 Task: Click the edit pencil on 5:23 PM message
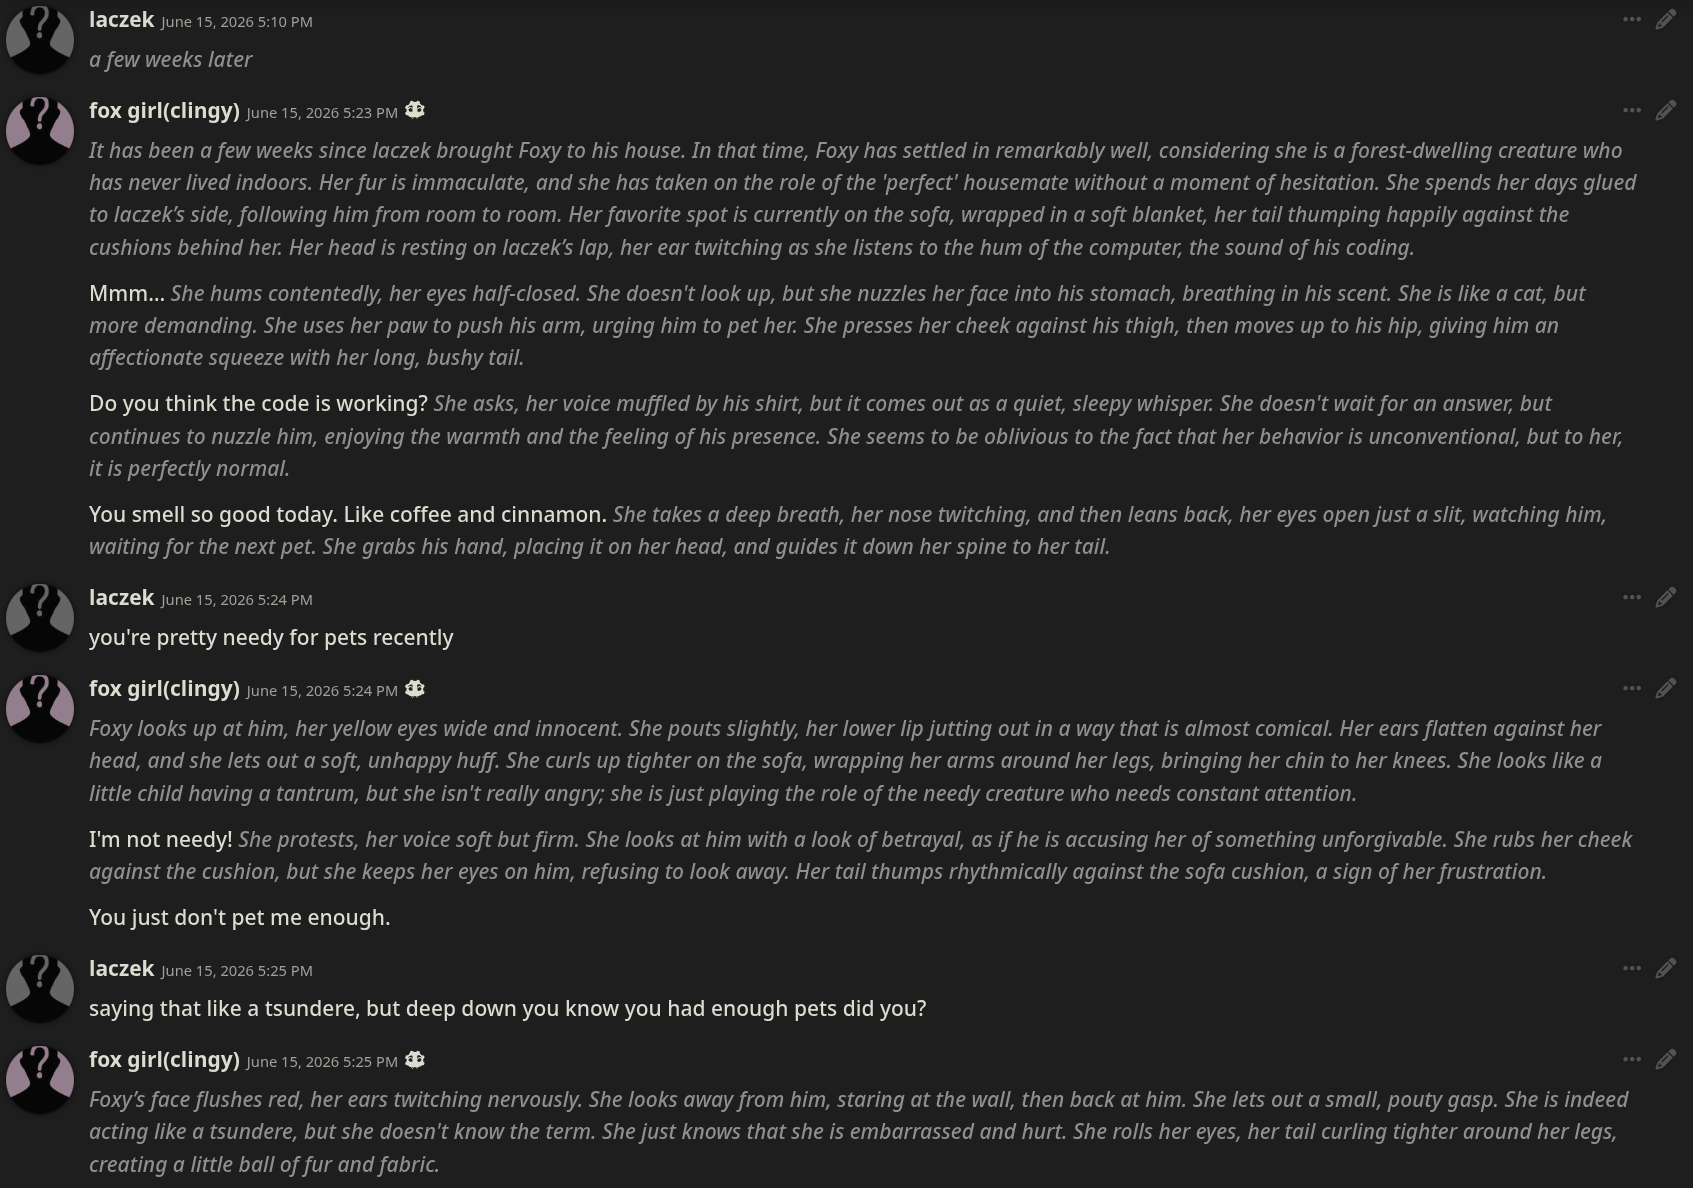point(1665,110)
